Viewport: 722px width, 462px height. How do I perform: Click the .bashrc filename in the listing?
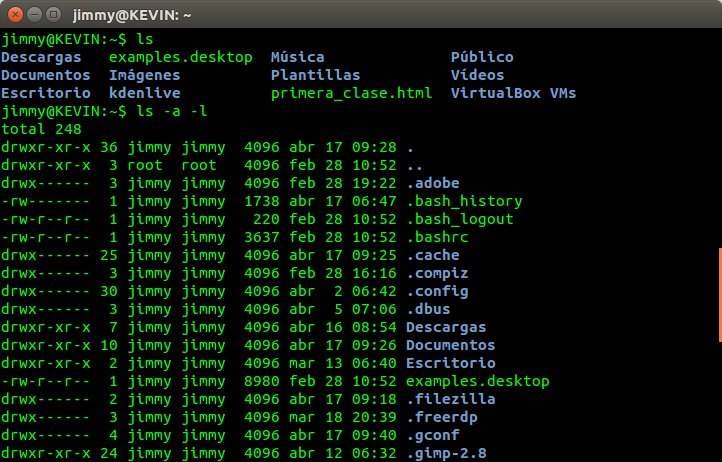click(x=437, y=237)
